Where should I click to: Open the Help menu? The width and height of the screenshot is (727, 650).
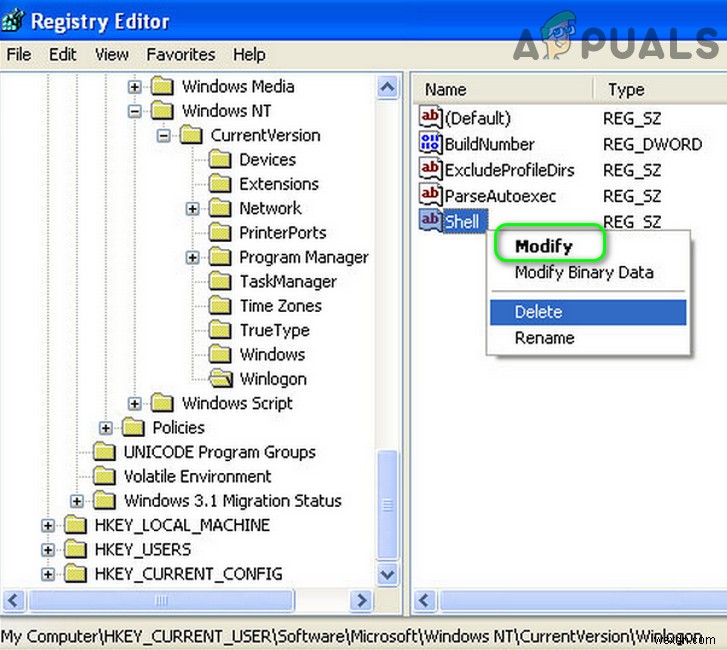tap(249, 55)
